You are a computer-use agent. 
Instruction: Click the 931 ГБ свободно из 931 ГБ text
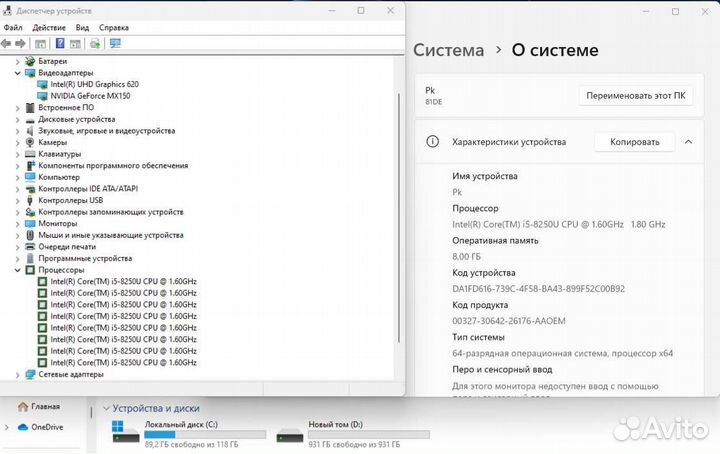point(354,444)
